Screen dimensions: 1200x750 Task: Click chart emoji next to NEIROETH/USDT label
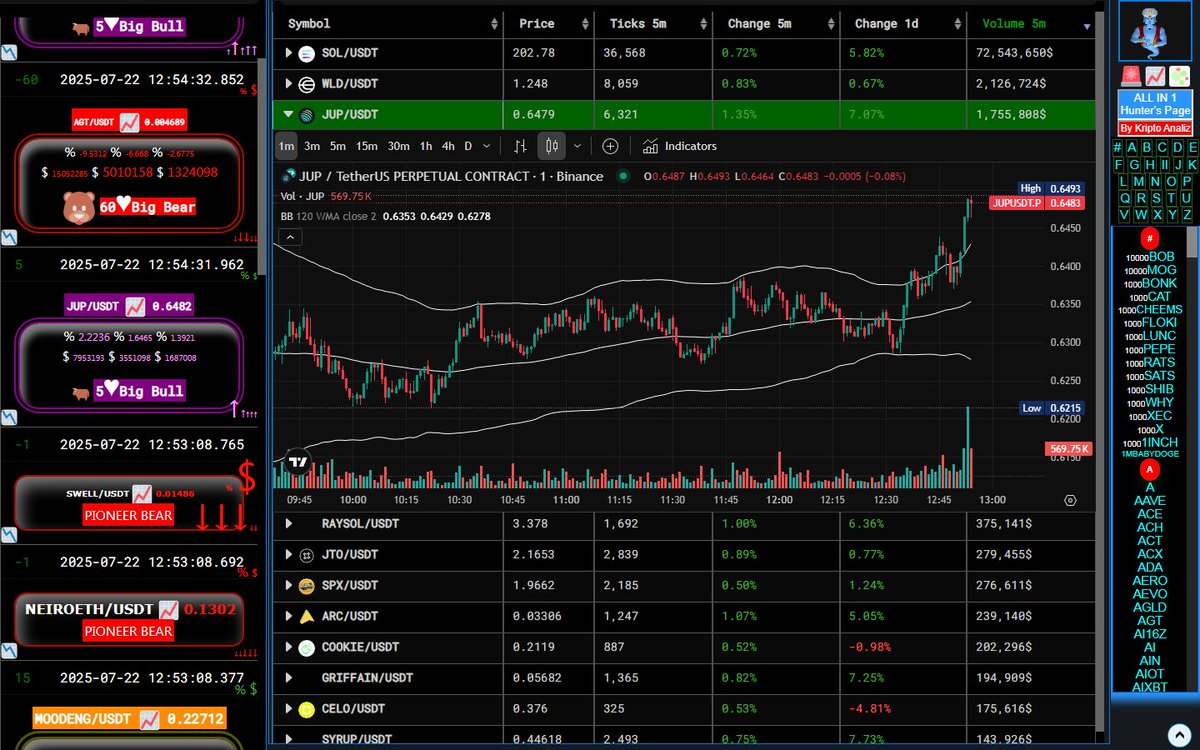pyautogui.click(x=169, y=608)
